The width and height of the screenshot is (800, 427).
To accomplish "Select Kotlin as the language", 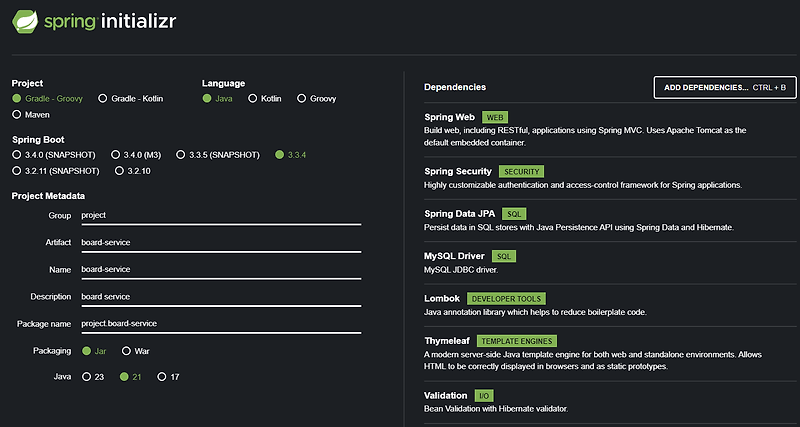I will pyautogui.click(x=253, y=99).
